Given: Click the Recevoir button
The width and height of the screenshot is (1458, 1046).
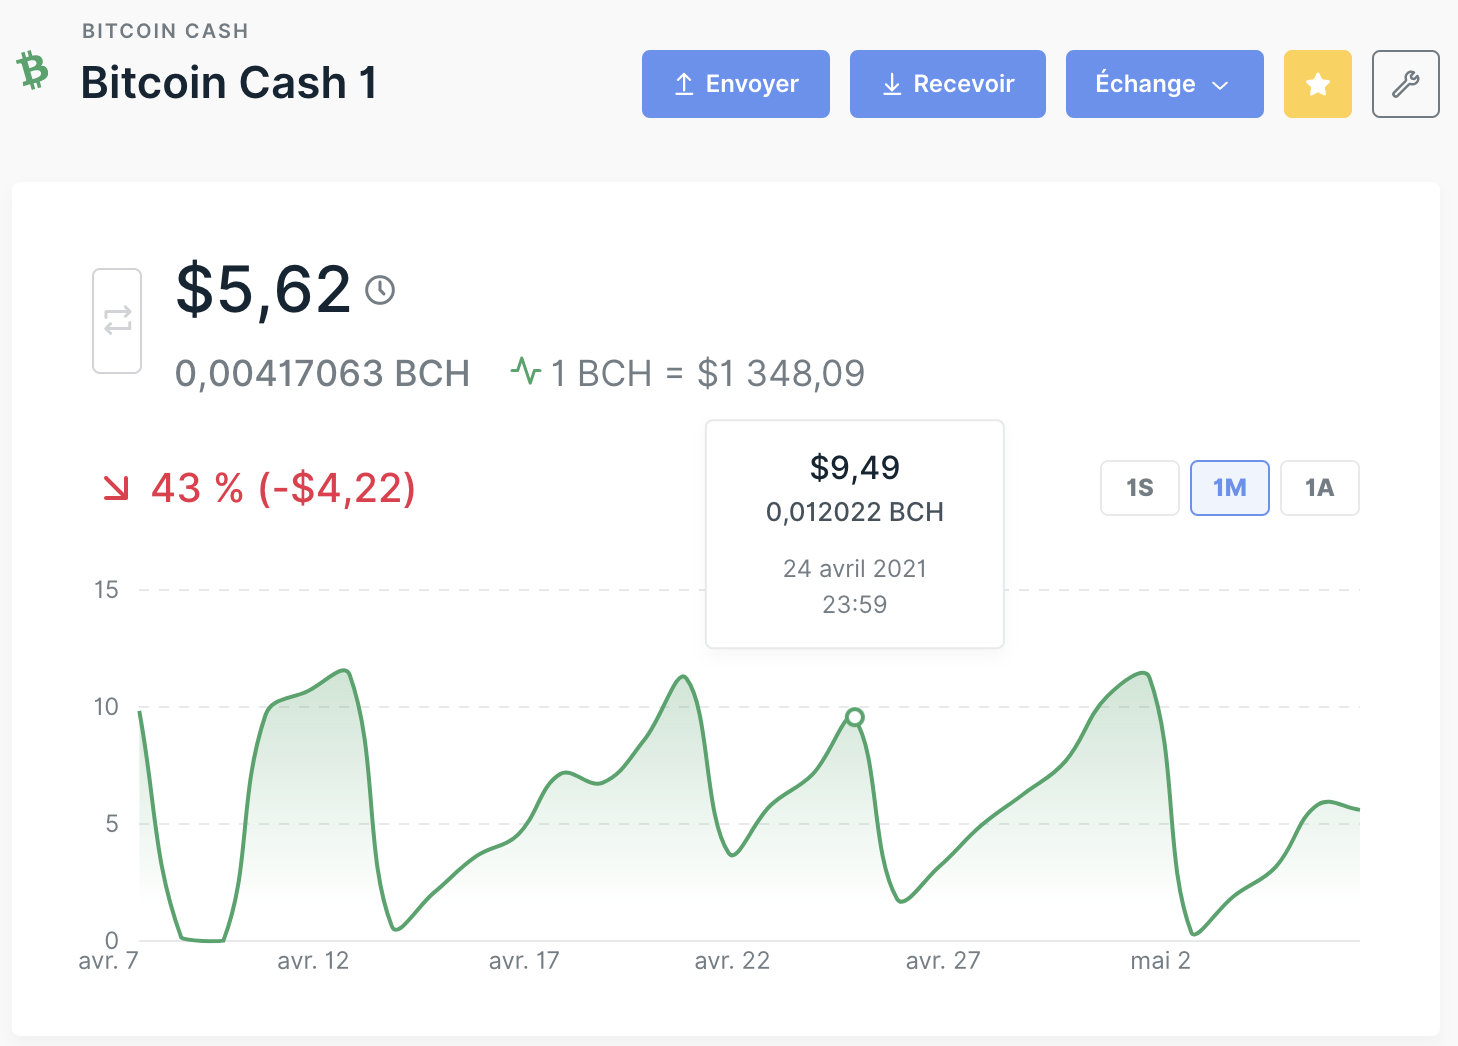Looking at the screenshot, I should pos(948,84).
